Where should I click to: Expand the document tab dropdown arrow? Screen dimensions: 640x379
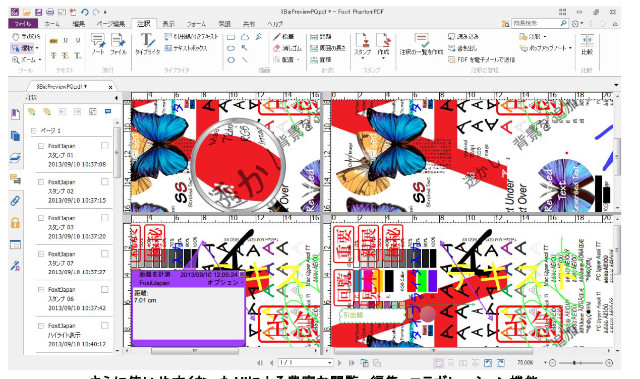coord(85,86)
